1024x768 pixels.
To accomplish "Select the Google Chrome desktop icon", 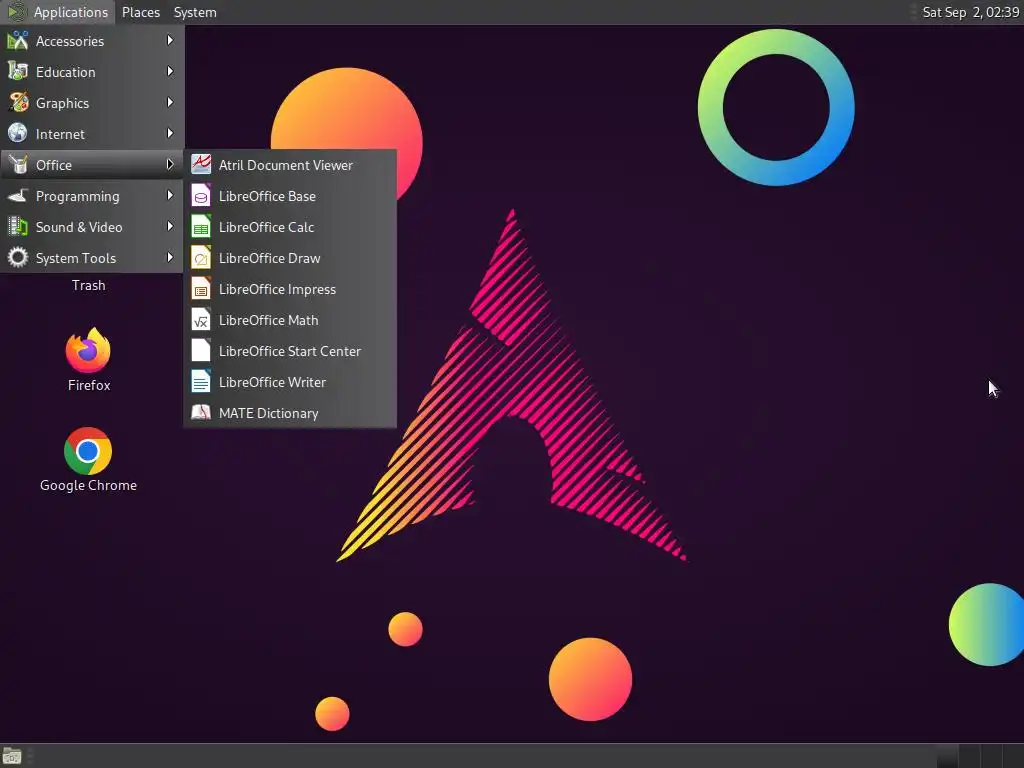I will point(88,451).
